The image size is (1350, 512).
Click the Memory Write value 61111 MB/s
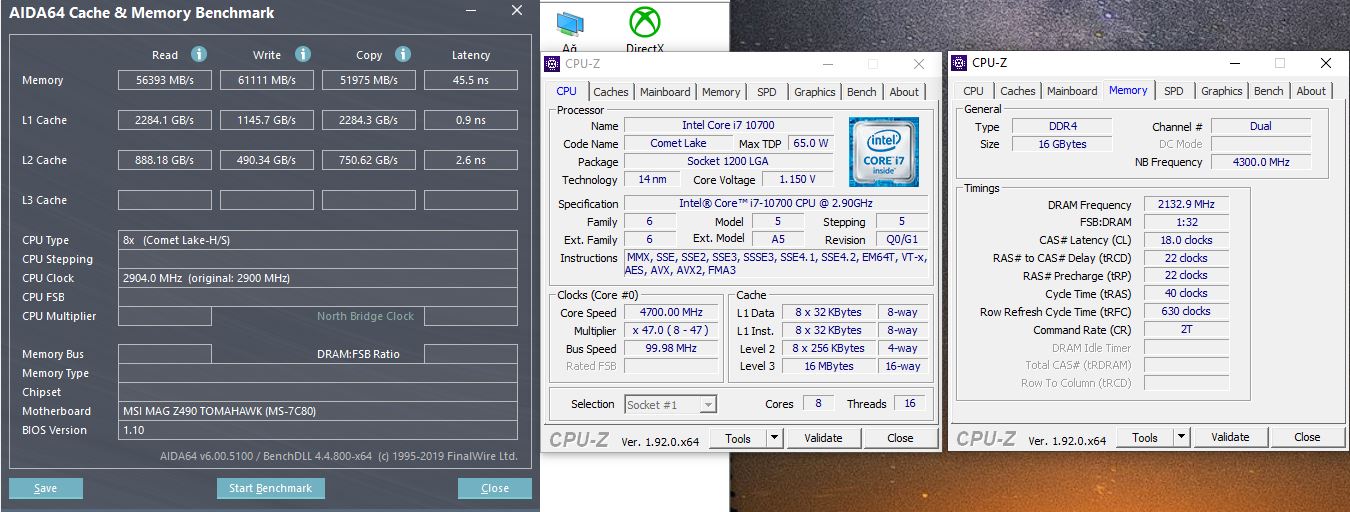[x=267, y=80]
